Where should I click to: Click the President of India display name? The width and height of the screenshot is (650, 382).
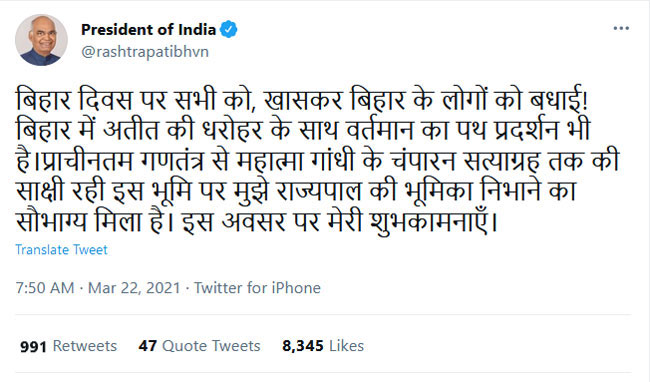pyautogui.click(x=148, y=29)
